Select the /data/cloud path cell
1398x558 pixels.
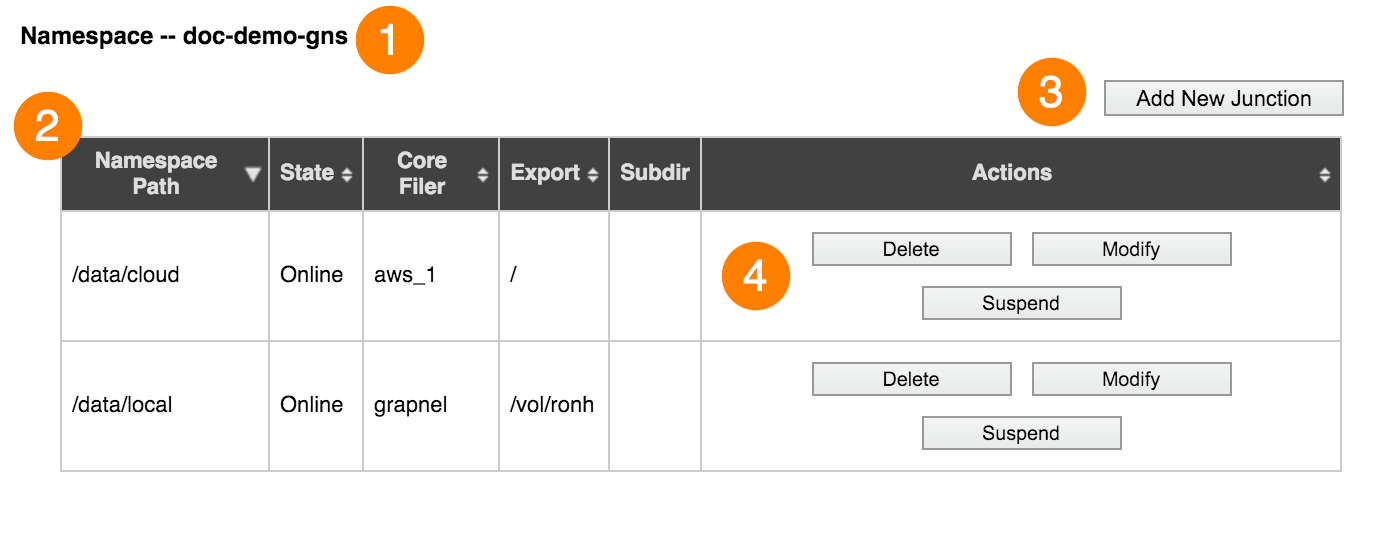tap(165, 275)
